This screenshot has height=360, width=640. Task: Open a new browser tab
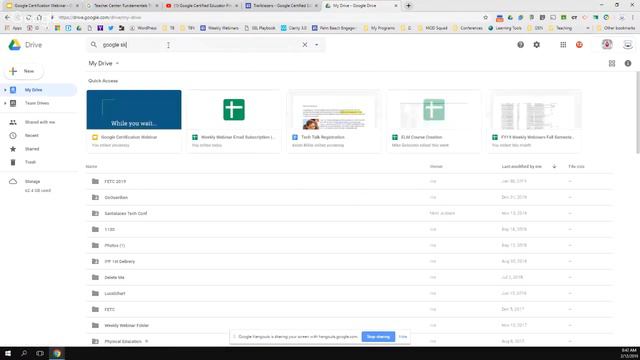[408, 6]
